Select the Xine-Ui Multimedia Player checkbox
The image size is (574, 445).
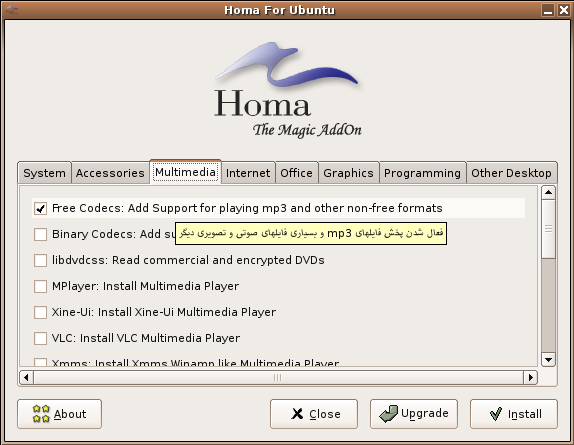click(40, 312)
